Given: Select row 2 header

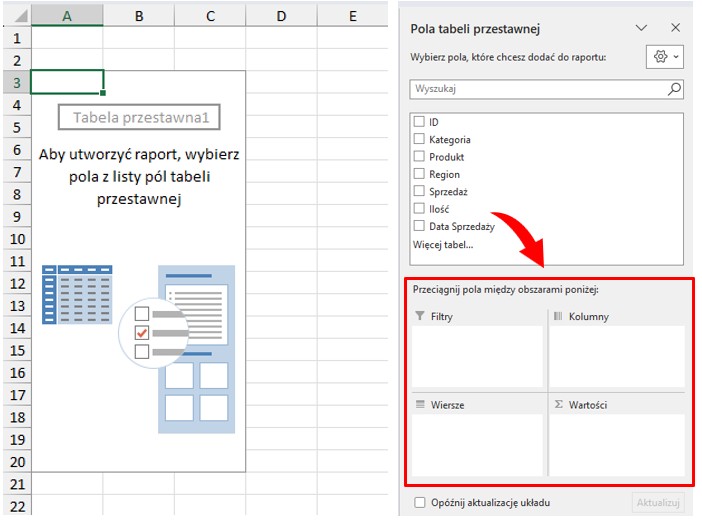Looking at the screenshot, I should click(x=17, y=60).
